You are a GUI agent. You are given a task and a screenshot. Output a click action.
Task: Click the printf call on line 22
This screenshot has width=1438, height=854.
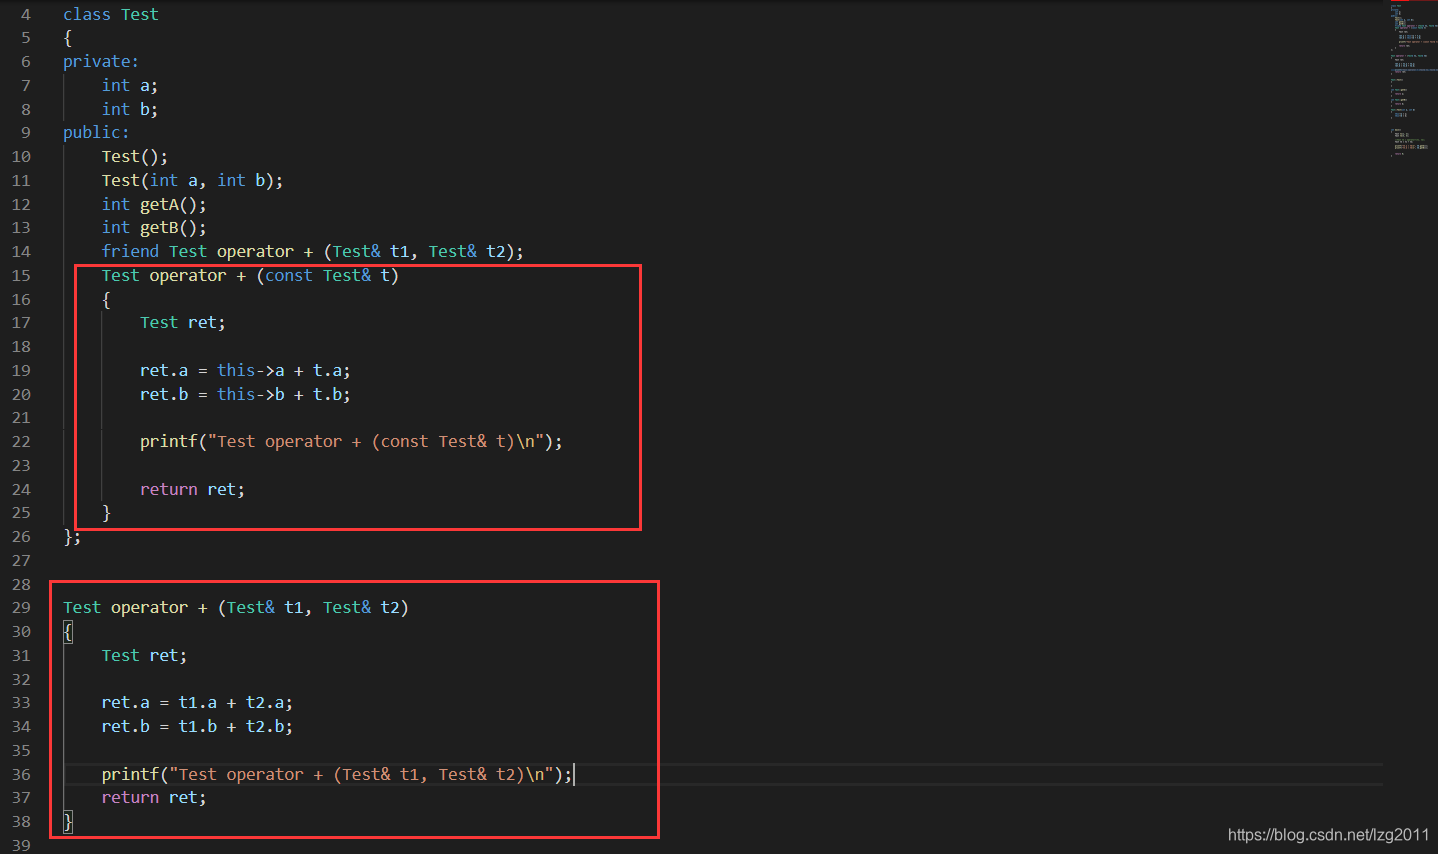[x=351, y=442]
